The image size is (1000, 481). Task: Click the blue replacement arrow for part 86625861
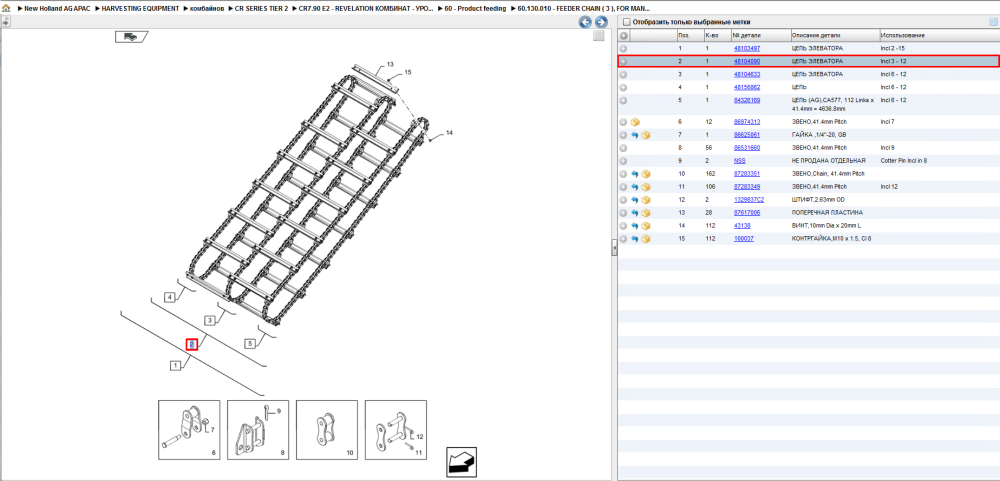pos(635,135)
